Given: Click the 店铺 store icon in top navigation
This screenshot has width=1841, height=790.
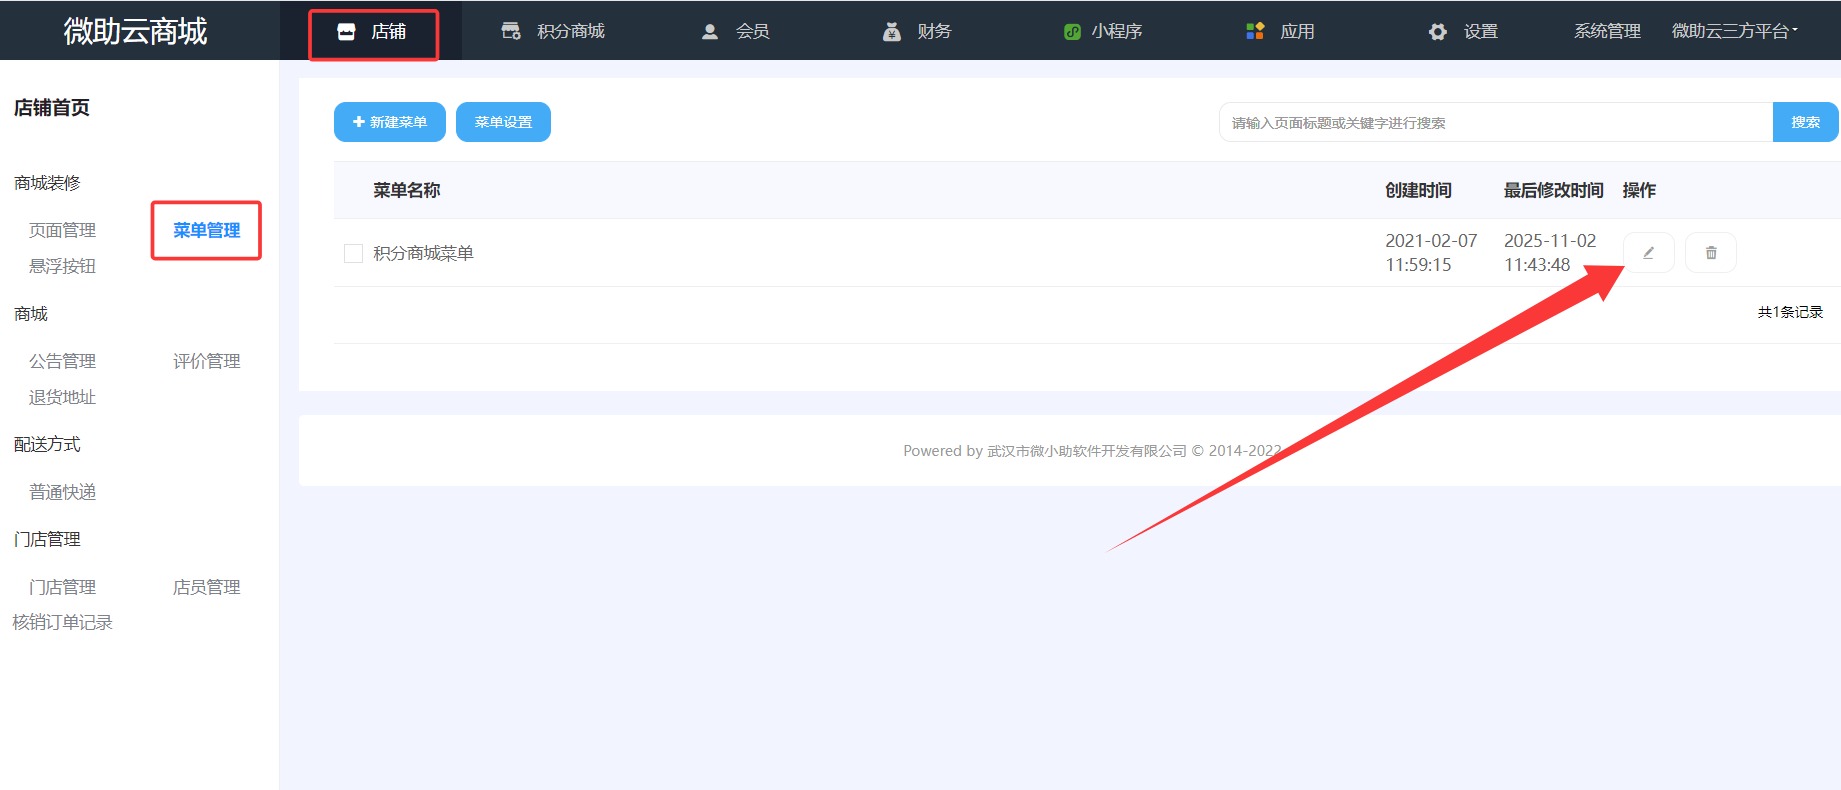Looking at the screenshot, I should 346,32.
